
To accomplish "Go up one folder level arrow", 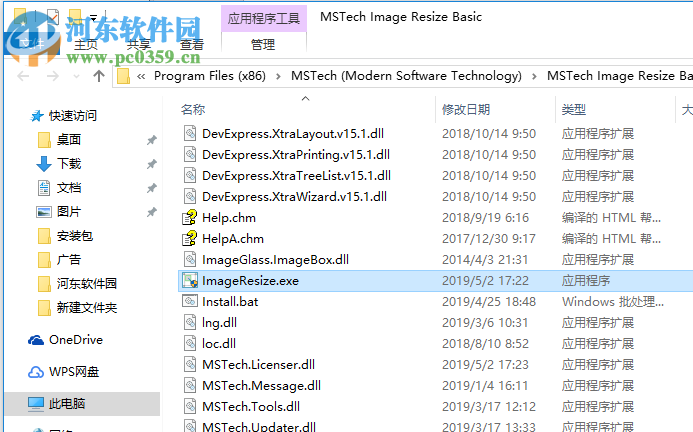I will click(99, 76).
